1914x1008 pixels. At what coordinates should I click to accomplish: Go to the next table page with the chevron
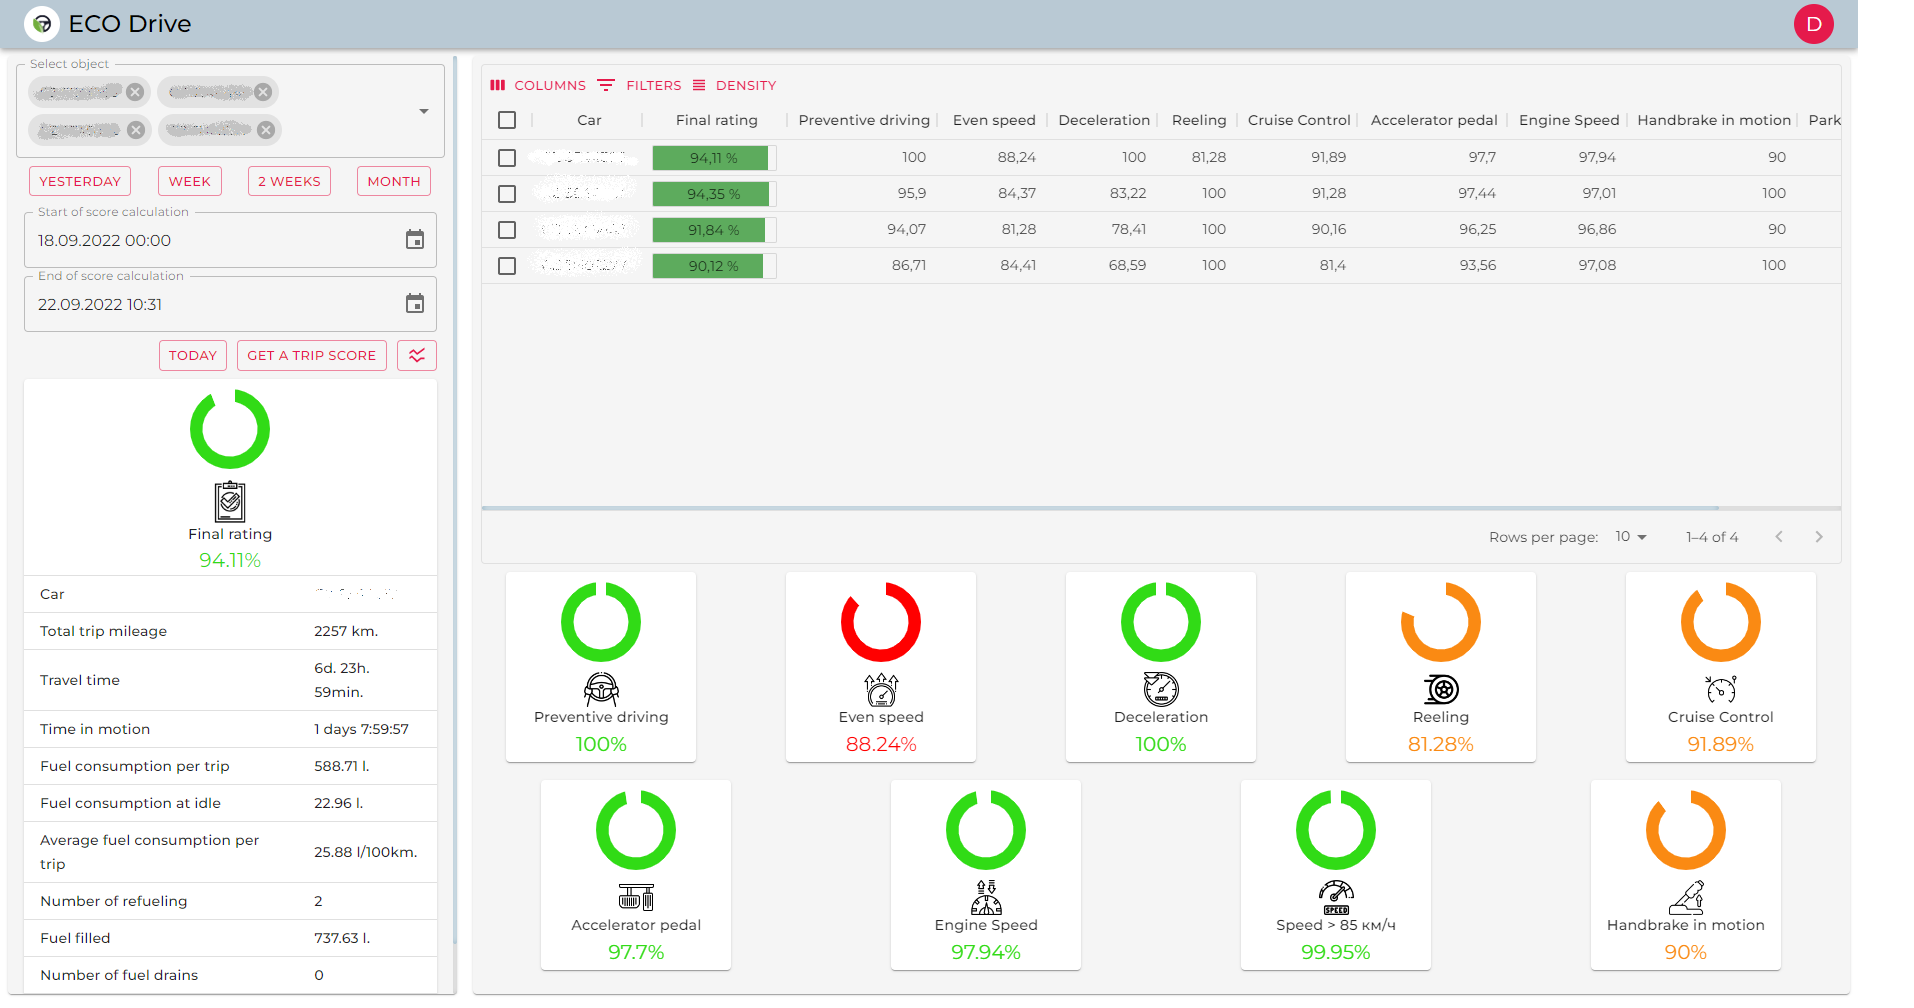[x=1819, y=537]
